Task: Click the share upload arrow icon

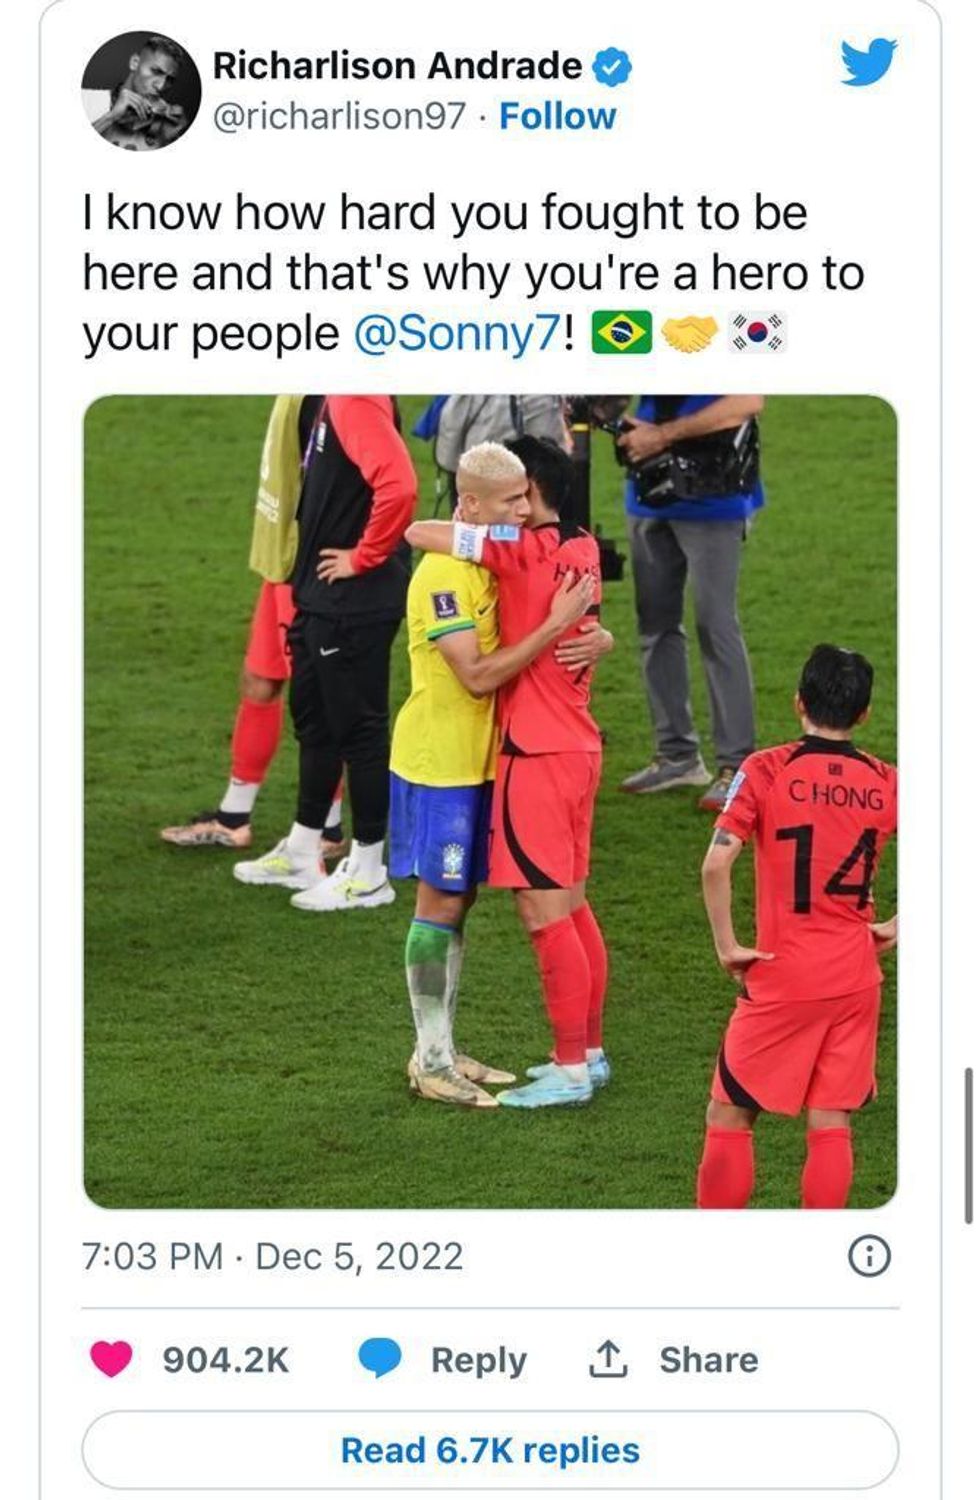Action: pos(608,1358)
